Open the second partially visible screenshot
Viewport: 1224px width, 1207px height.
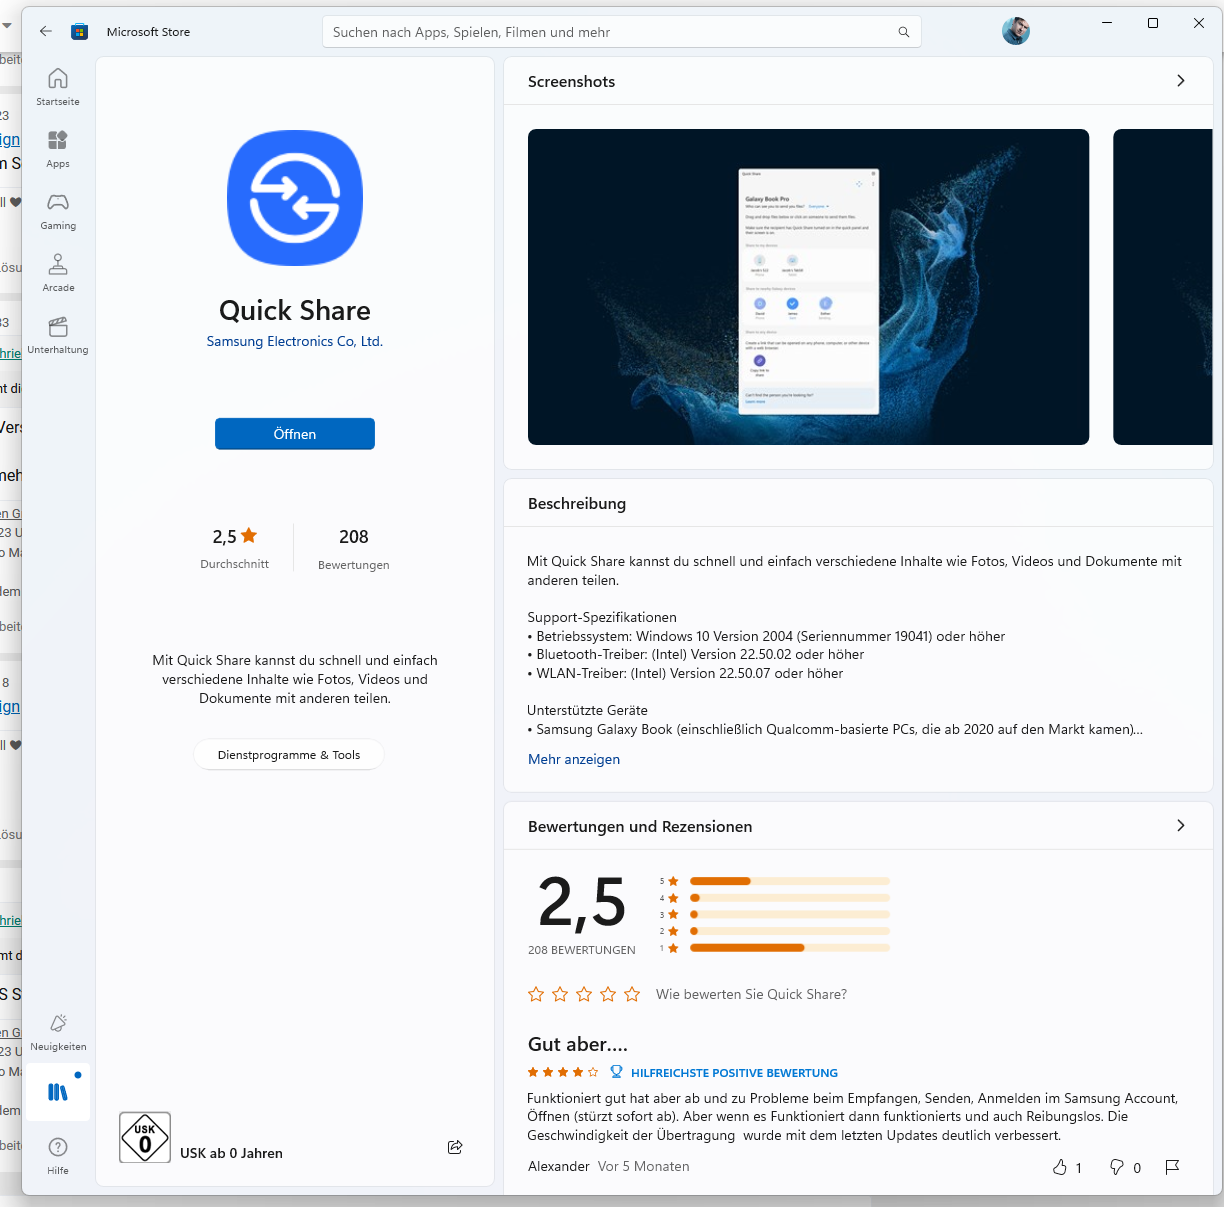coord(1162,287)
